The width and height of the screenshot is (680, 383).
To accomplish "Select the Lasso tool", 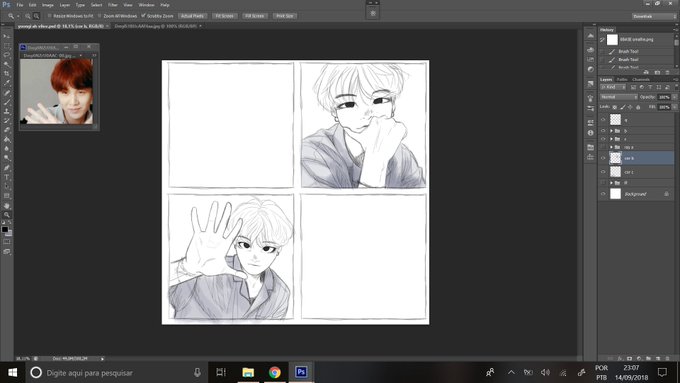I will point(7,55).
